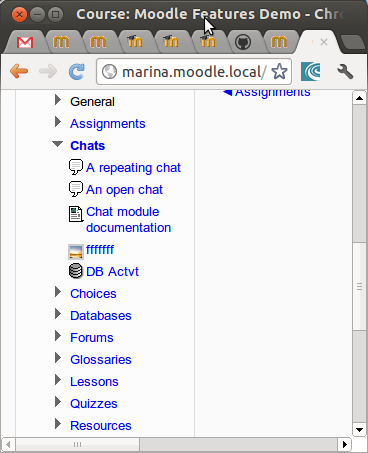Expand the Choices section arrow

tap(58, 292)
